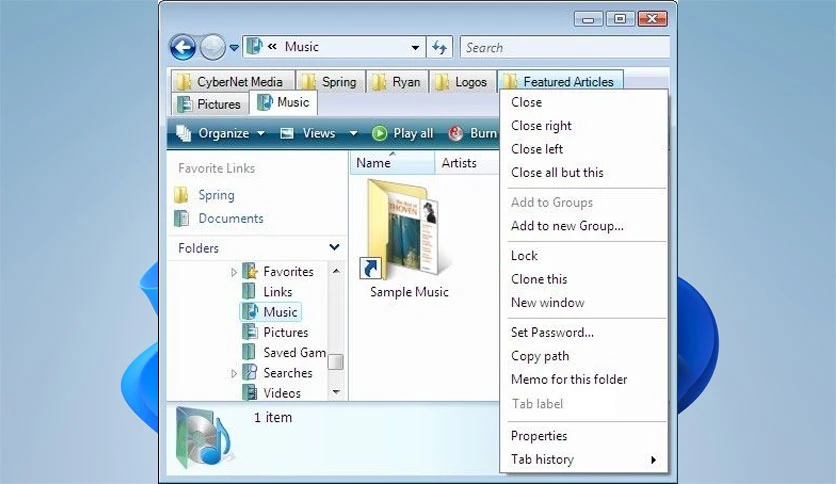Select Music in the folder tree

point(280,312)
